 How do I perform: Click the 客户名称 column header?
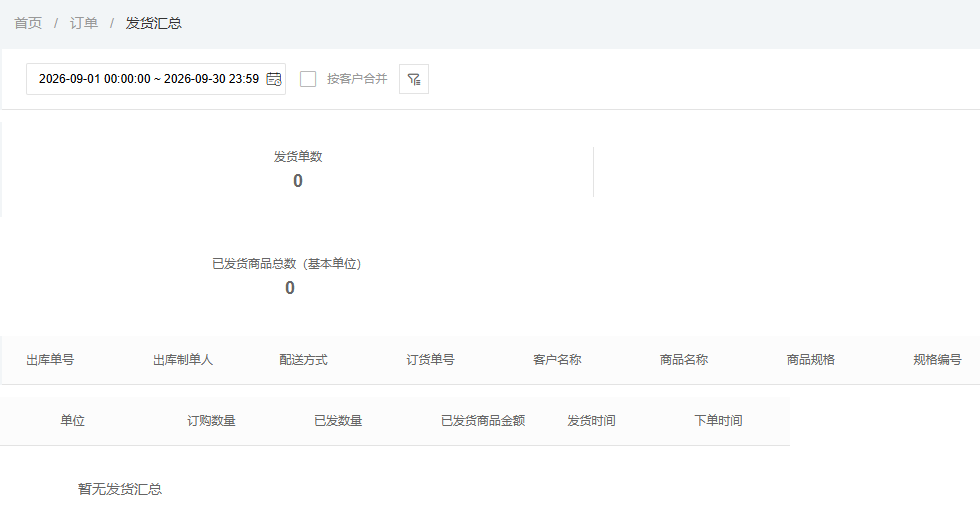(x=557, y=360)
